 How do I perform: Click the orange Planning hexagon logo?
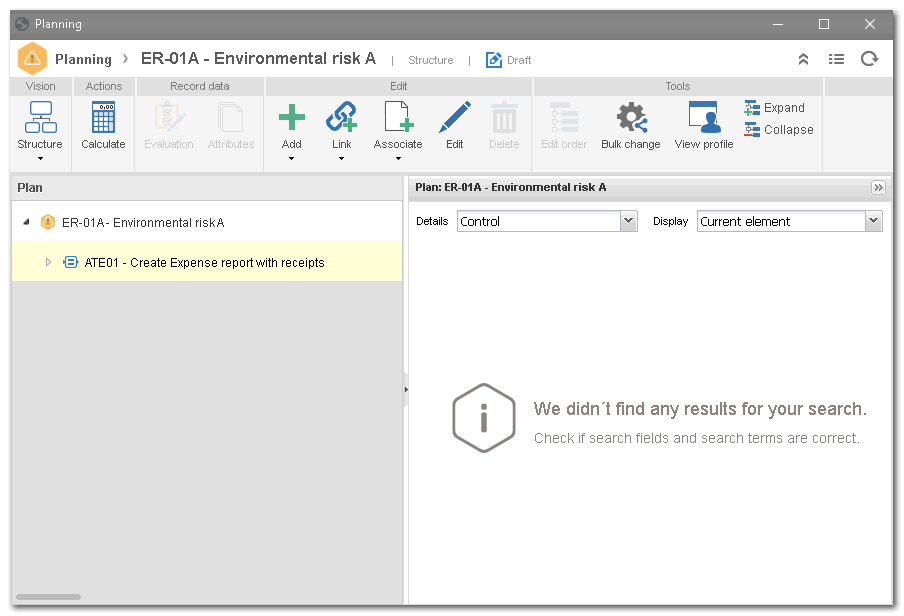coord(32,59)
